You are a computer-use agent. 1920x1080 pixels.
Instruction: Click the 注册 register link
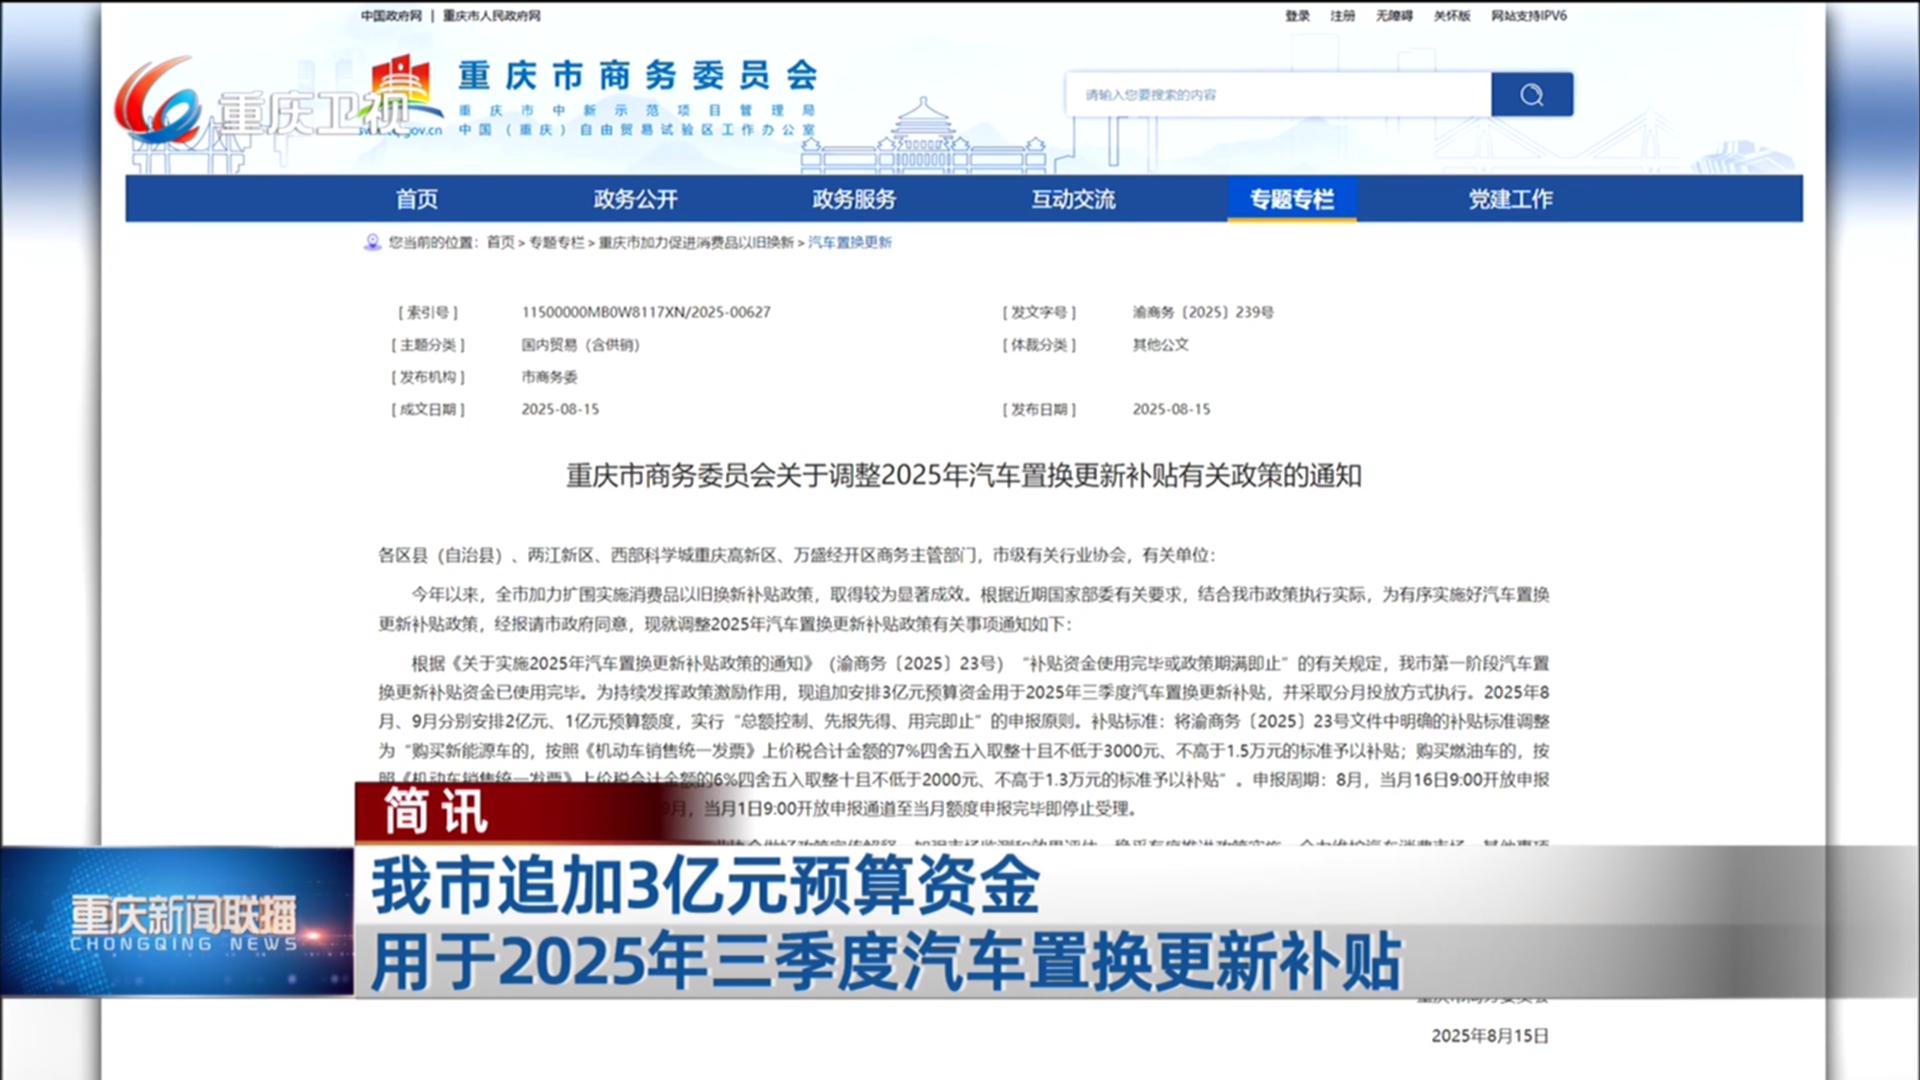pos(1342,15)
